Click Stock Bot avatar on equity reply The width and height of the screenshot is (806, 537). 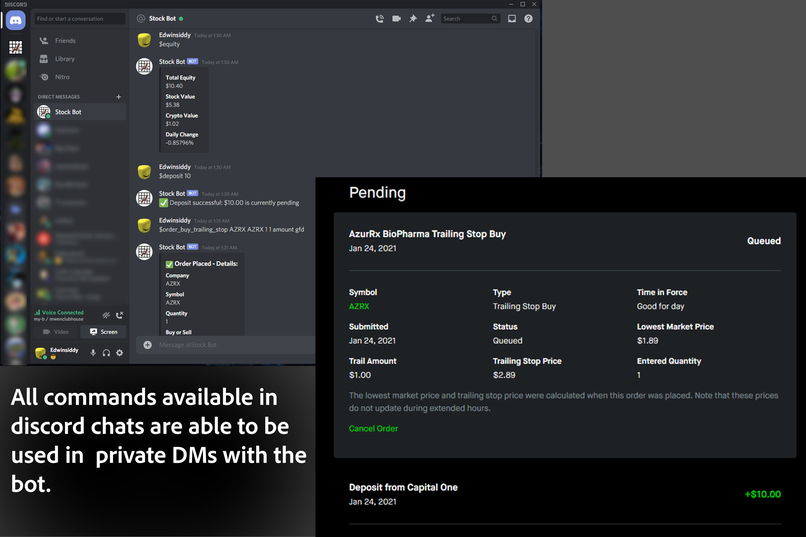(144, 66)
